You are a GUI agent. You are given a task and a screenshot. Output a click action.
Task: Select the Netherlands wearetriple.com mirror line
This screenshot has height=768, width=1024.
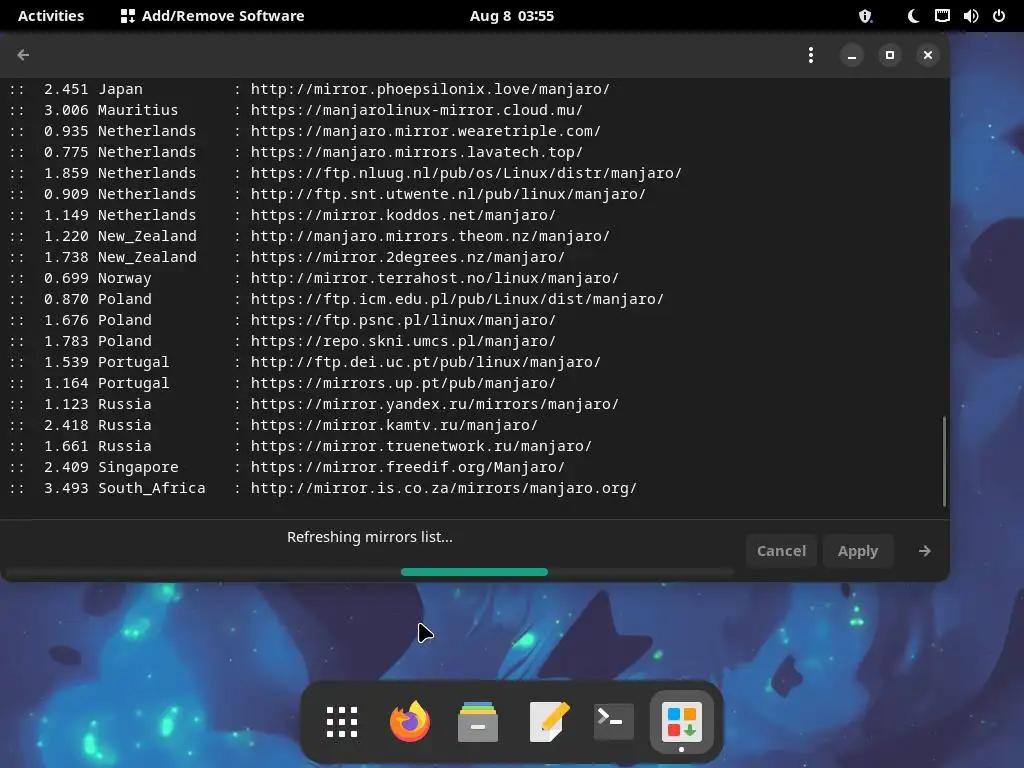(x=306, y=131)
